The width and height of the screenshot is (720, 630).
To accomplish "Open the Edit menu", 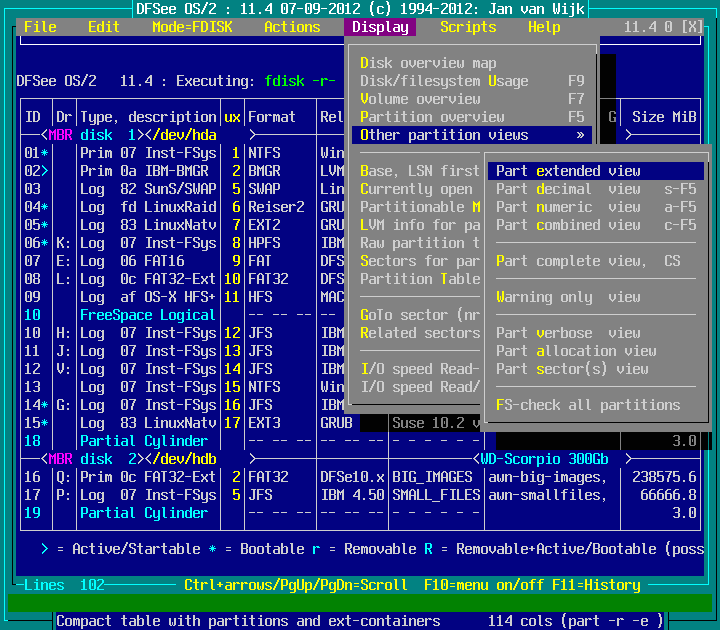I will (104, 27).
